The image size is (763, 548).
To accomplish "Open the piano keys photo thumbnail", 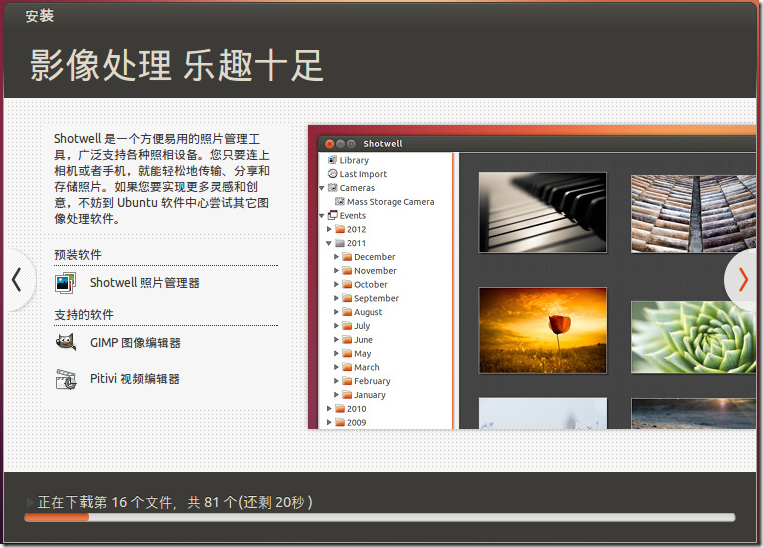I will tap(543, 212).
